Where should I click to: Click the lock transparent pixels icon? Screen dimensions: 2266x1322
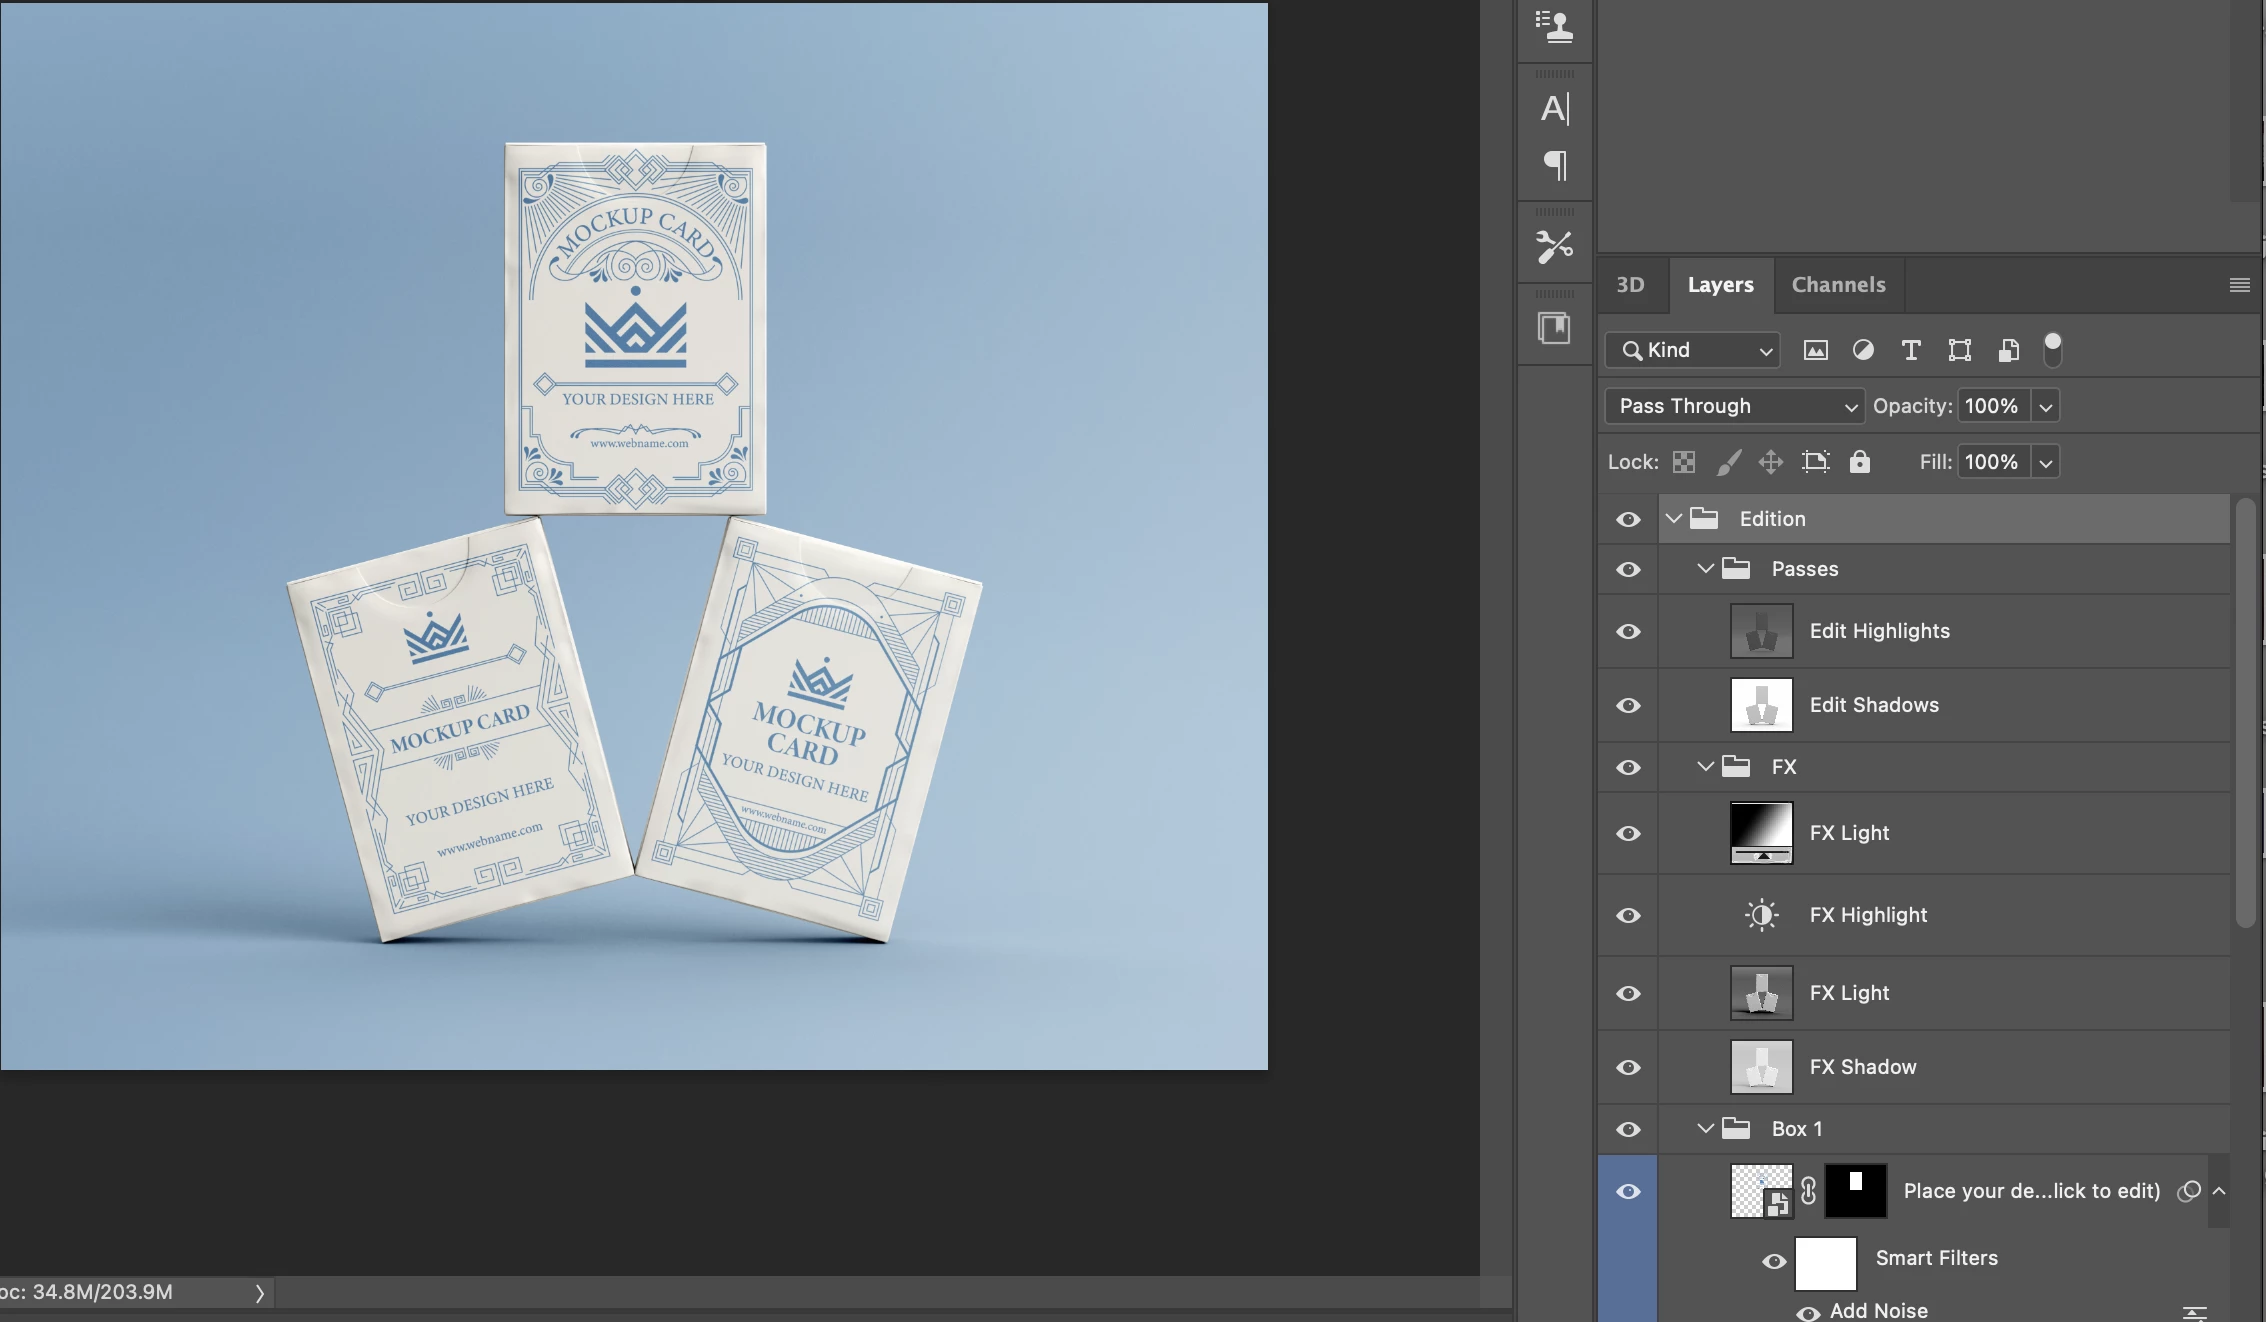(1684, 462)
